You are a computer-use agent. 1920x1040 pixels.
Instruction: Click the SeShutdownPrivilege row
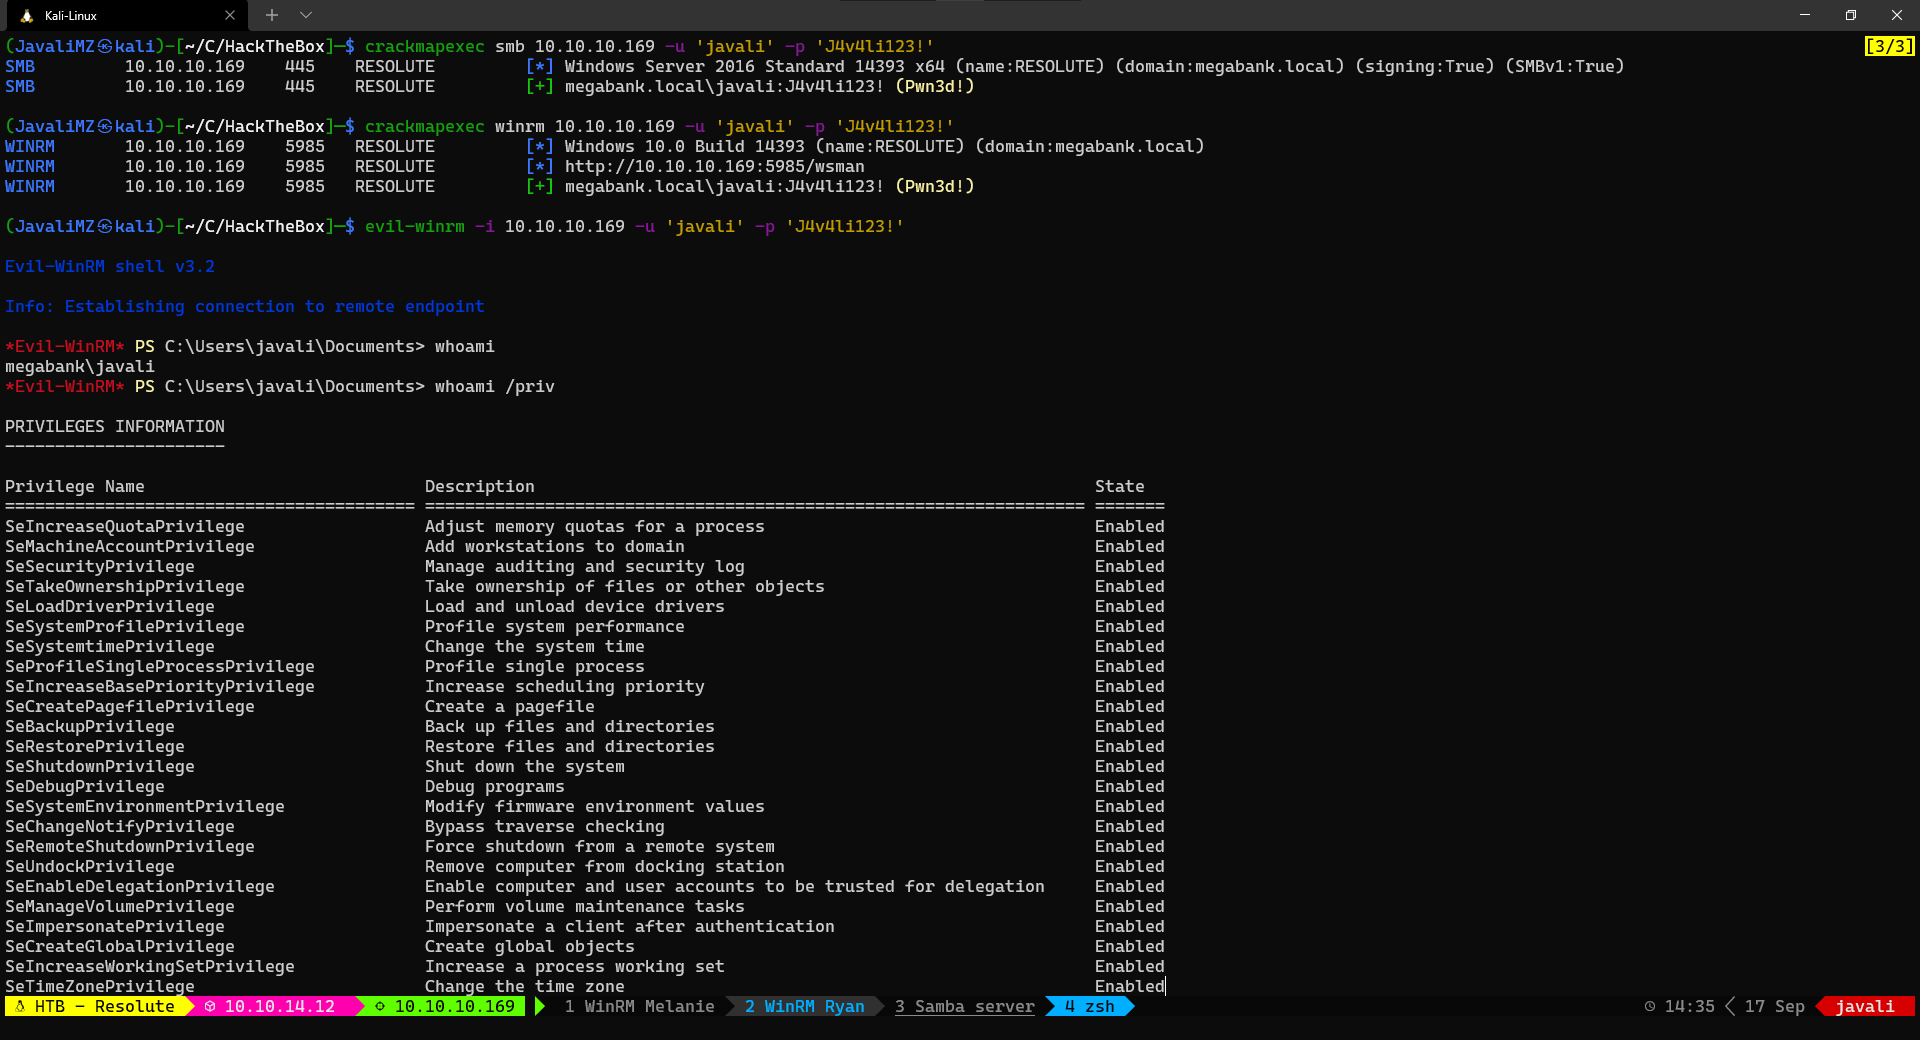click(x=584, y=766)
